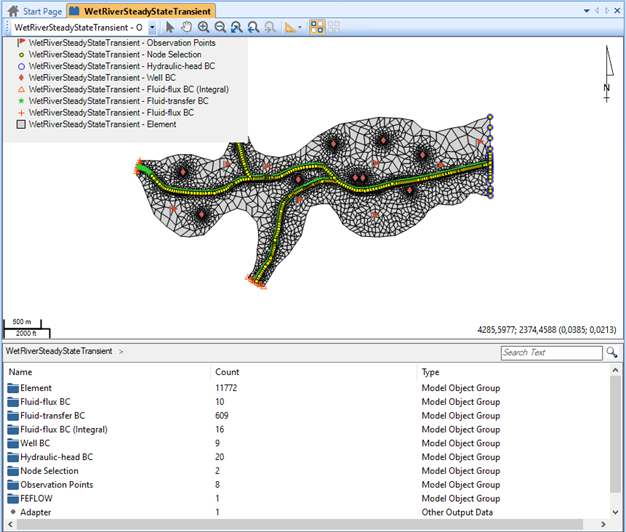
Task: Click the Element legend grey square
Action: [21, 124]
